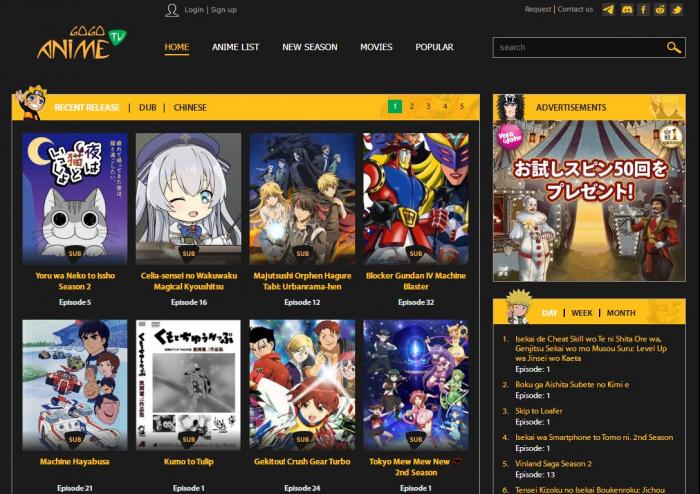Open the MOVIES menu item
This screenshot has height=494, width=700.
click(x=376, y=47)
